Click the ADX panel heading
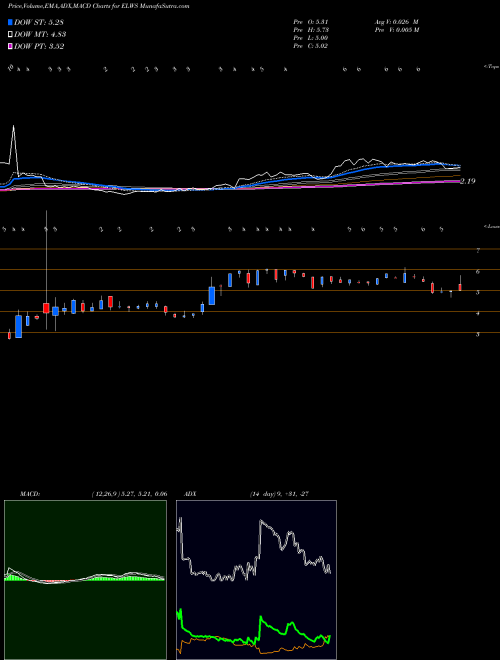Image resolution: width=500 pixels, height=660 pixels. [x=190, y=493]
